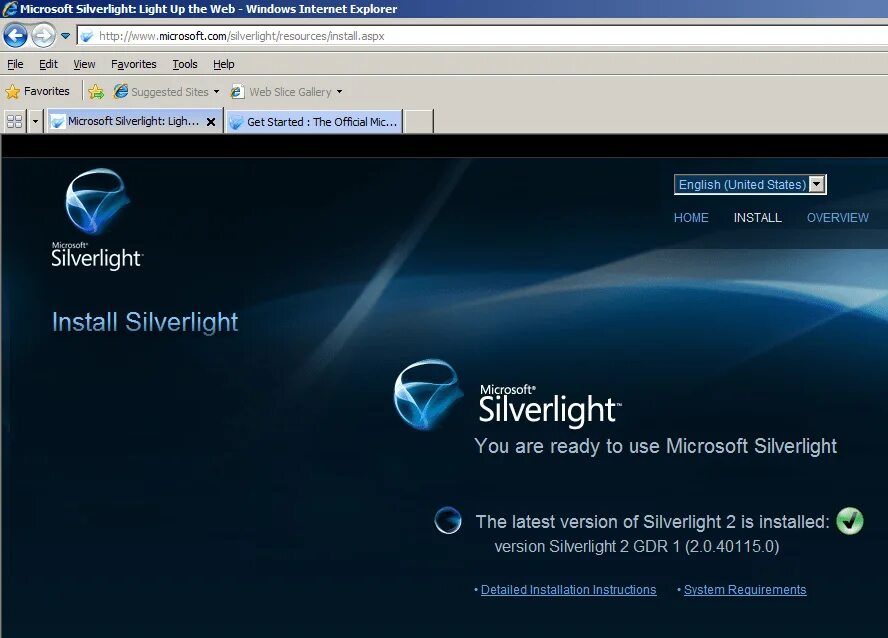Open a new blank tab
Viewport: 888px width, 638px height.
419,121
